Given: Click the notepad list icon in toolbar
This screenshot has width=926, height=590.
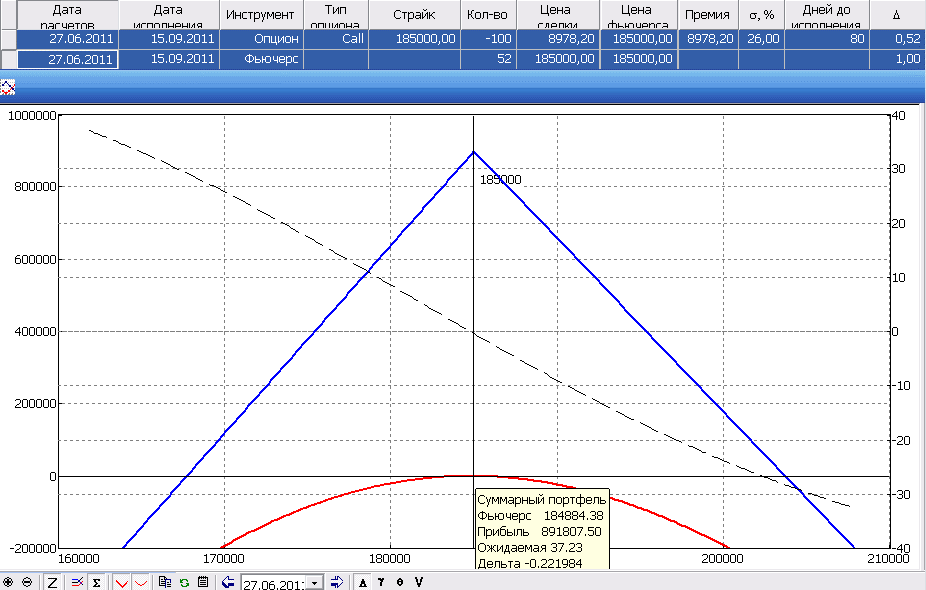Looking at the screenshot, I should (x=202, y=582).
